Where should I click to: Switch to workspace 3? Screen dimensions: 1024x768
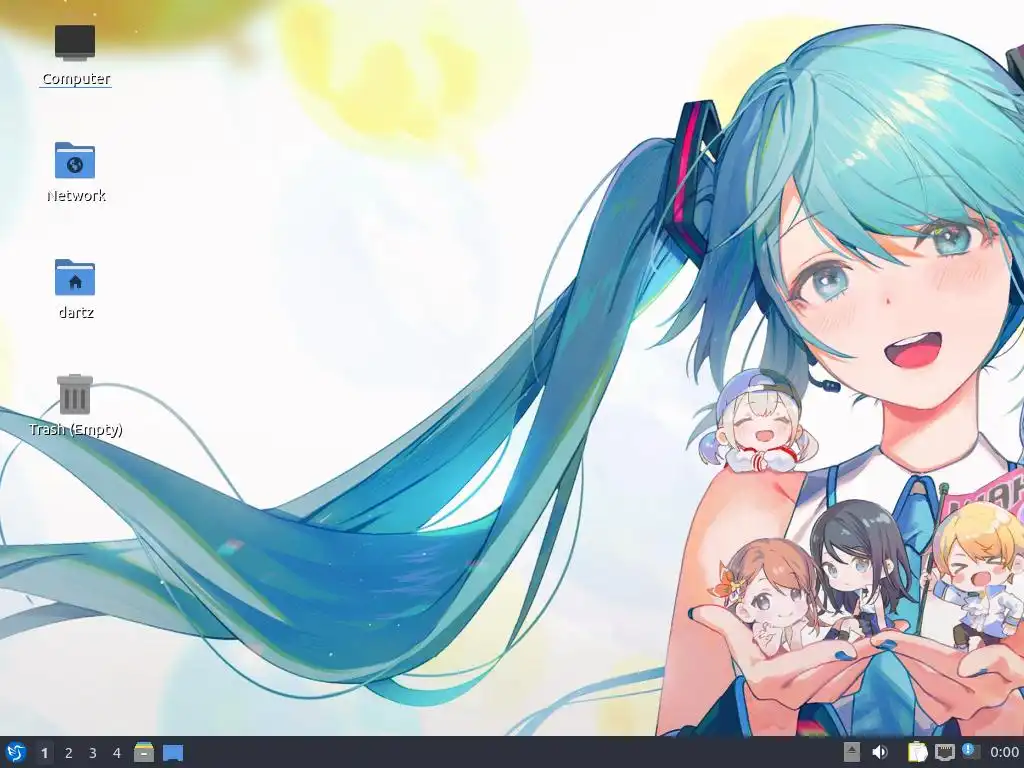pos(93,753)
